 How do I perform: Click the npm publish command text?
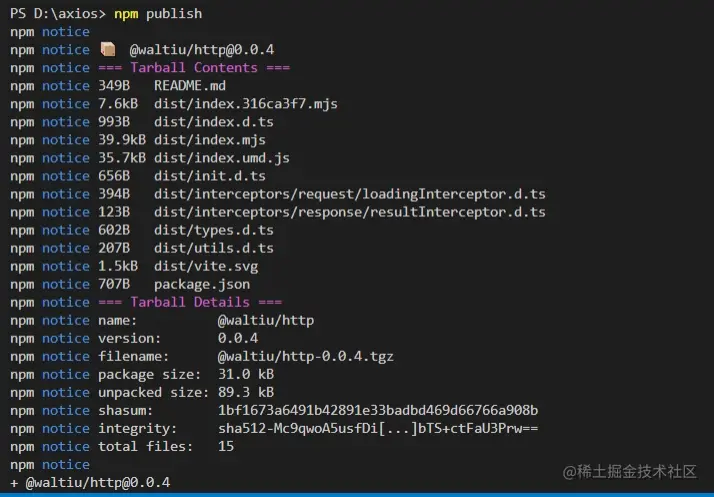[158, 14]
